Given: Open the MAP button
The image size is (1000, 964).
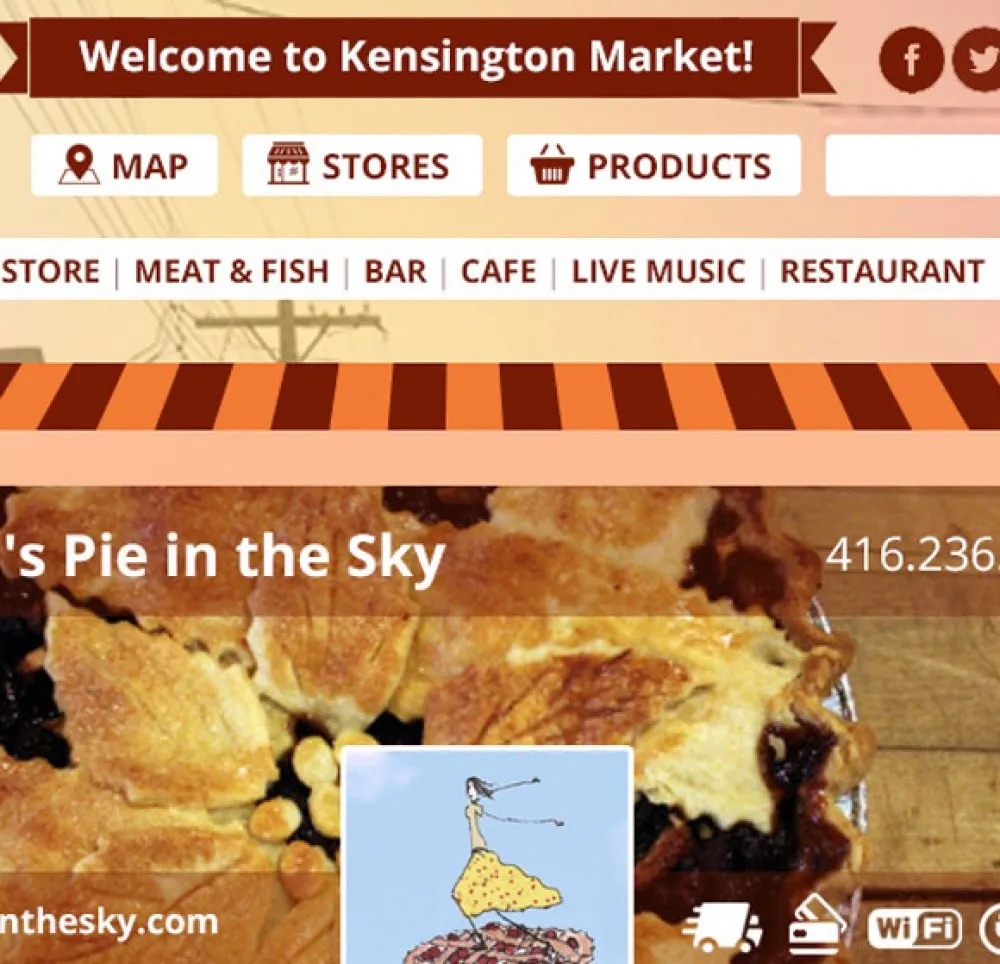Looking at the screenshot, I should point(124,165).
